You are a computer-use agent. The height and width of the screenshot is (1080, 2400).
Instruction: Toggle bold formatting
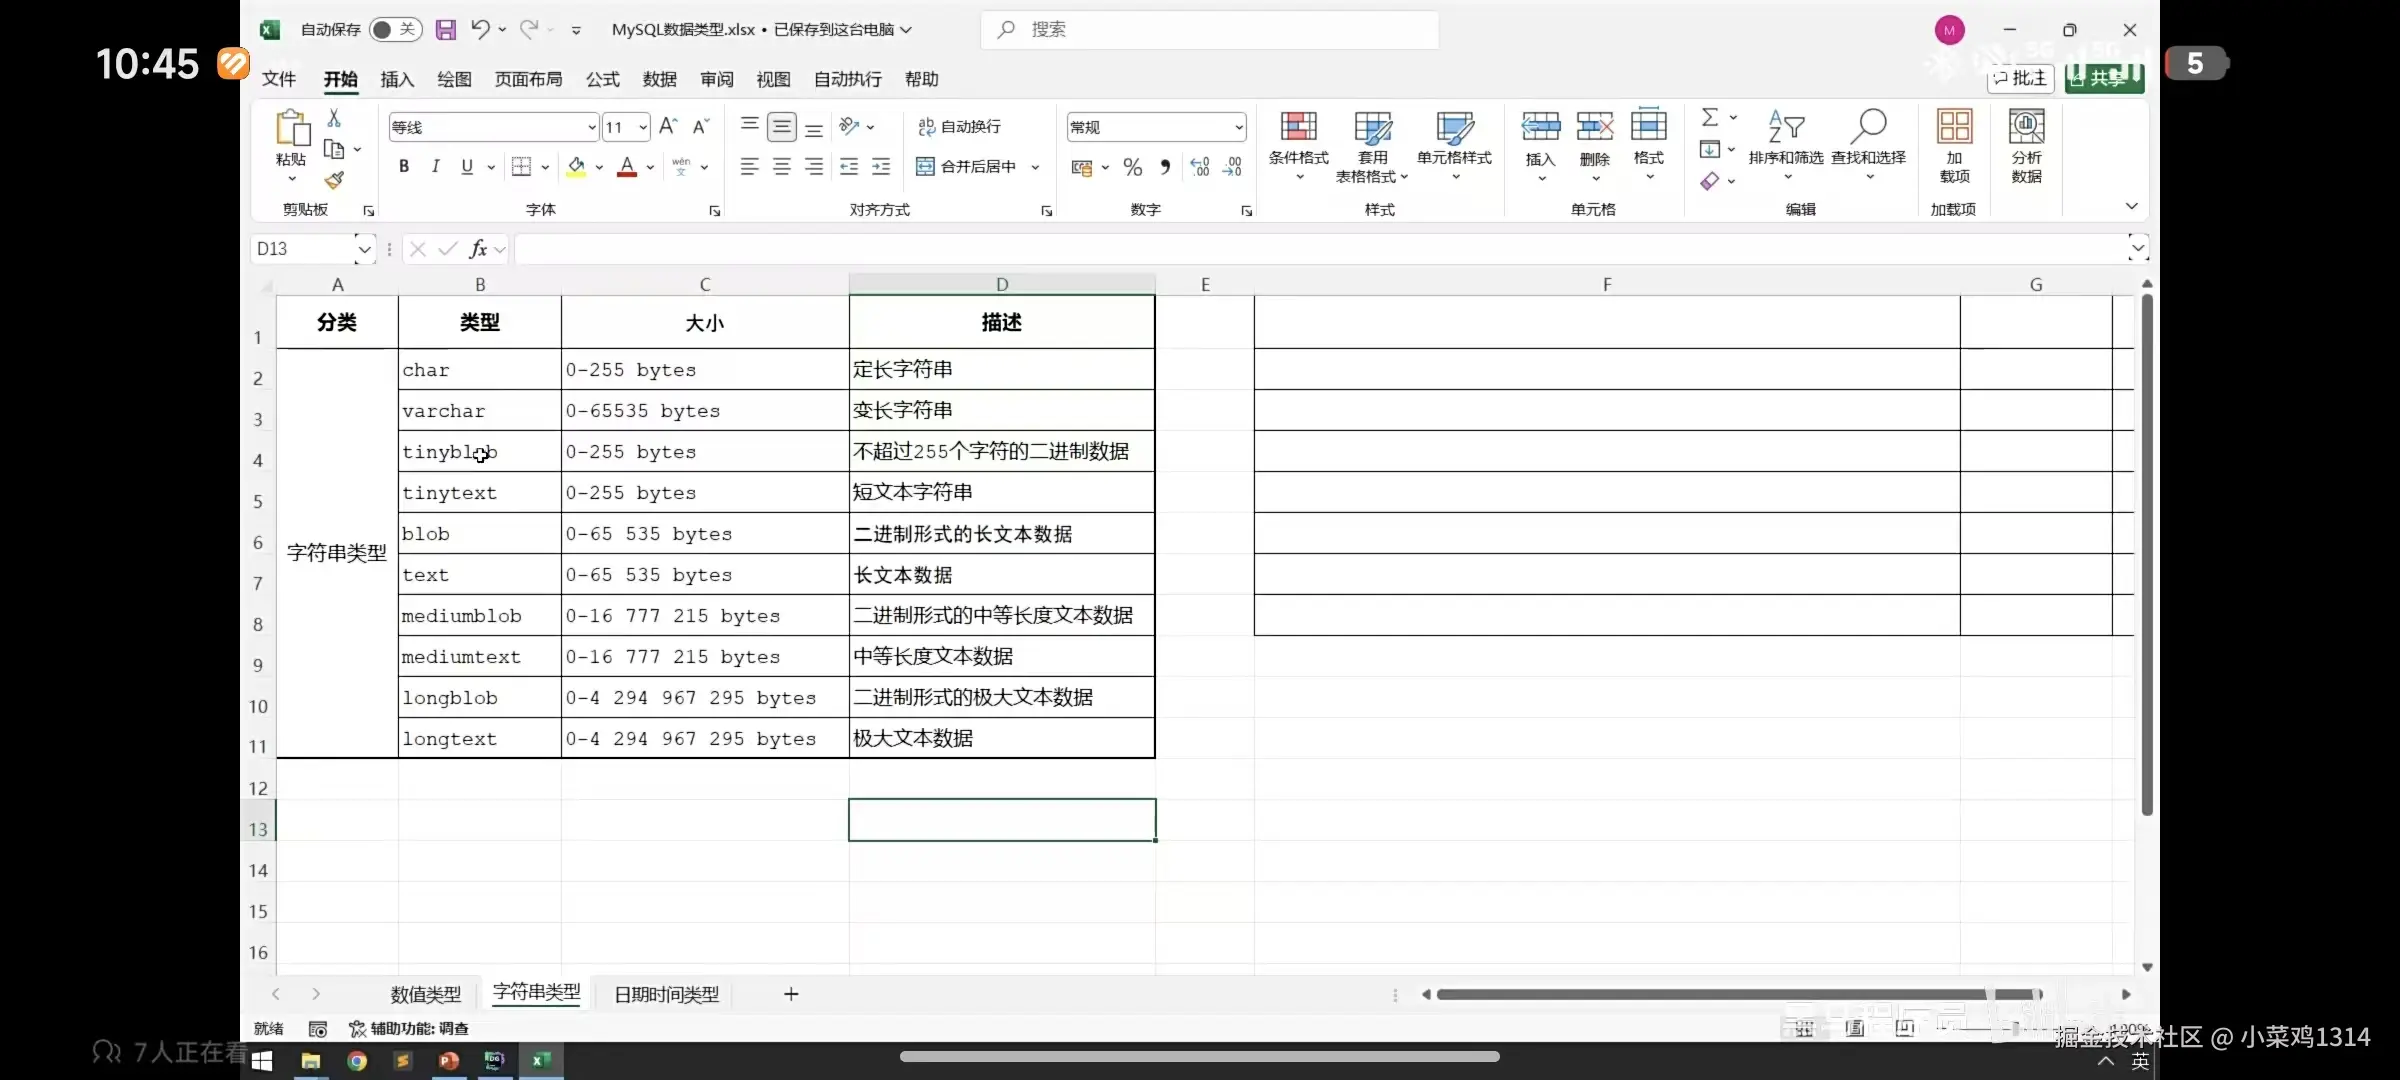coord(404,166)
